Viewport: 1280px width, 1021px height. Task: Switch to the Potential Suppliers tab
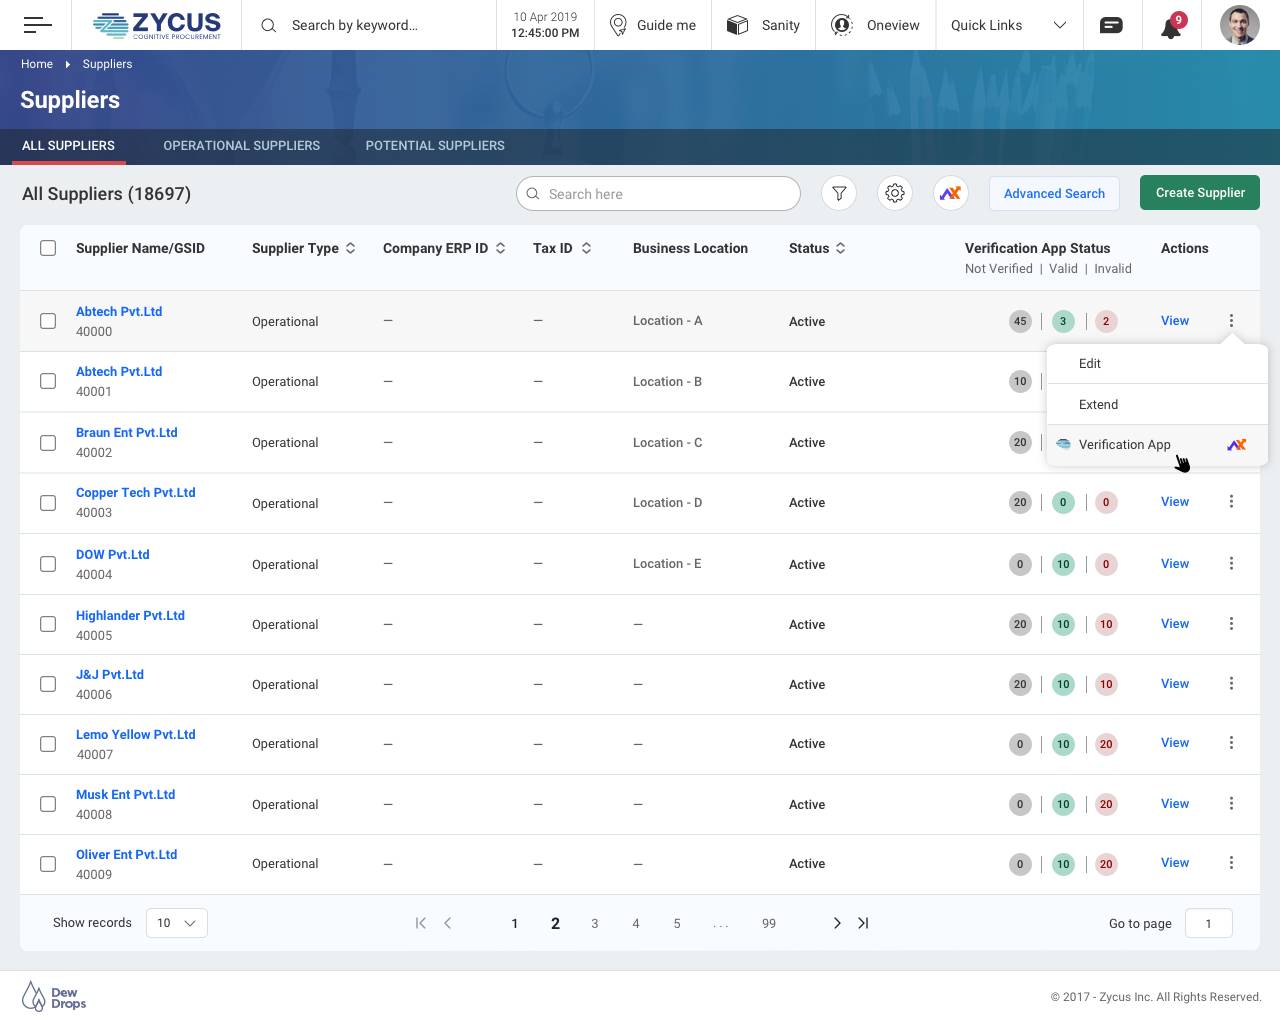435,145
